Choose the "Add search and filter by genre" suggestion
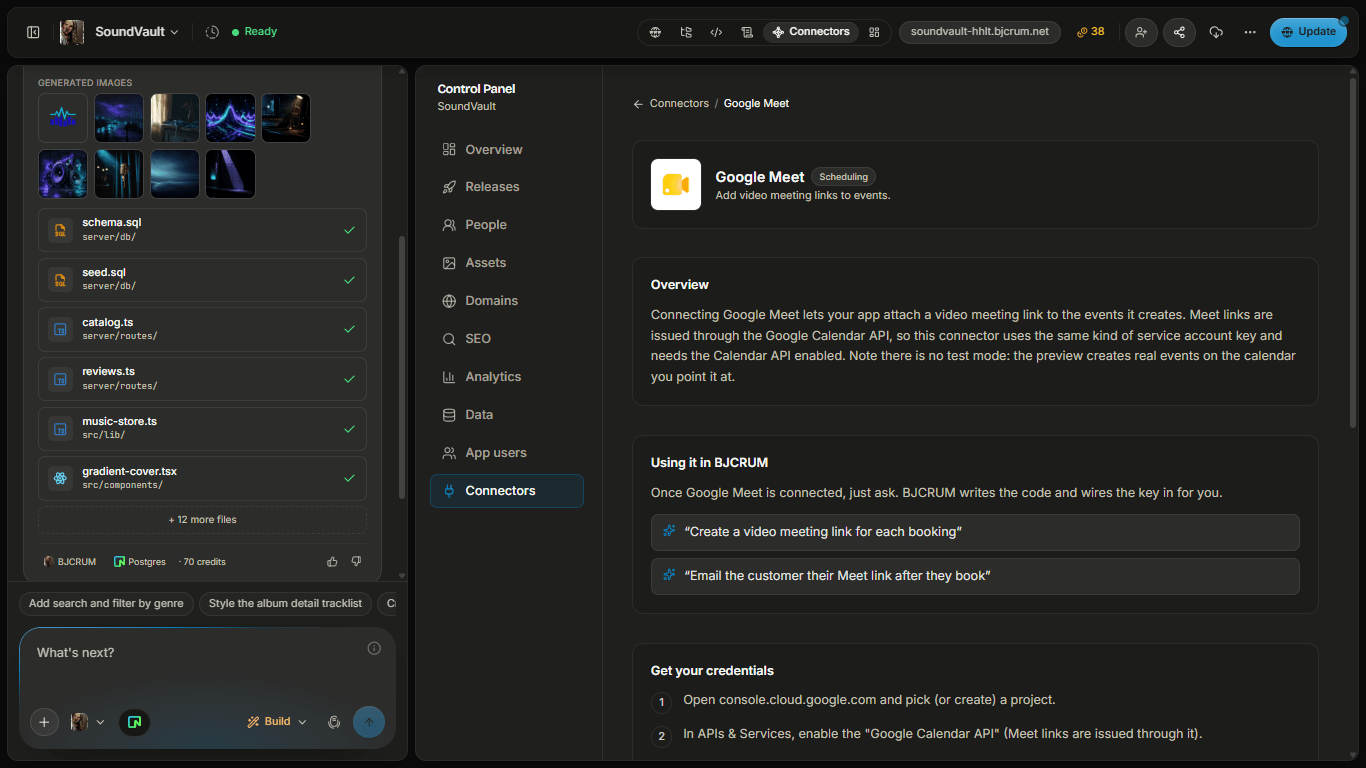1366x768 pixels. (106, 604)
